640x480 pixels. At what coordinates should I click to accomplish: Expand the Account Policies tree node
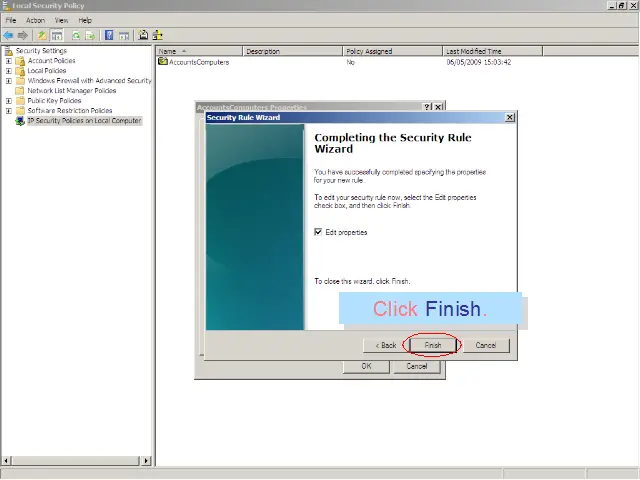click(x=9, y=61)
